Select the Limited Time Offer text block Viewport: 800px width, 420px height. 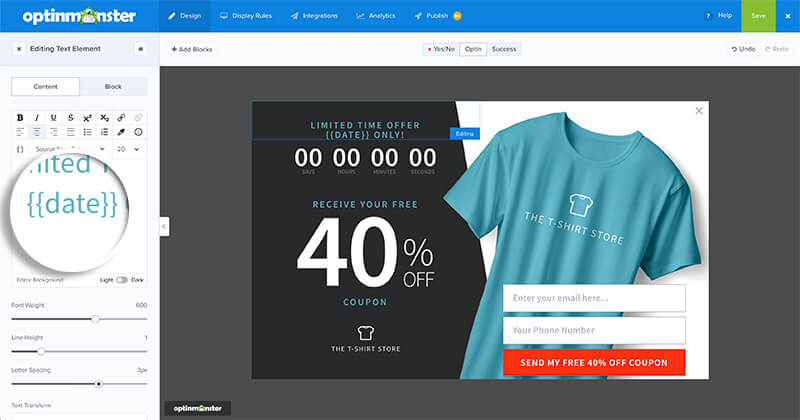click(365, 130)
